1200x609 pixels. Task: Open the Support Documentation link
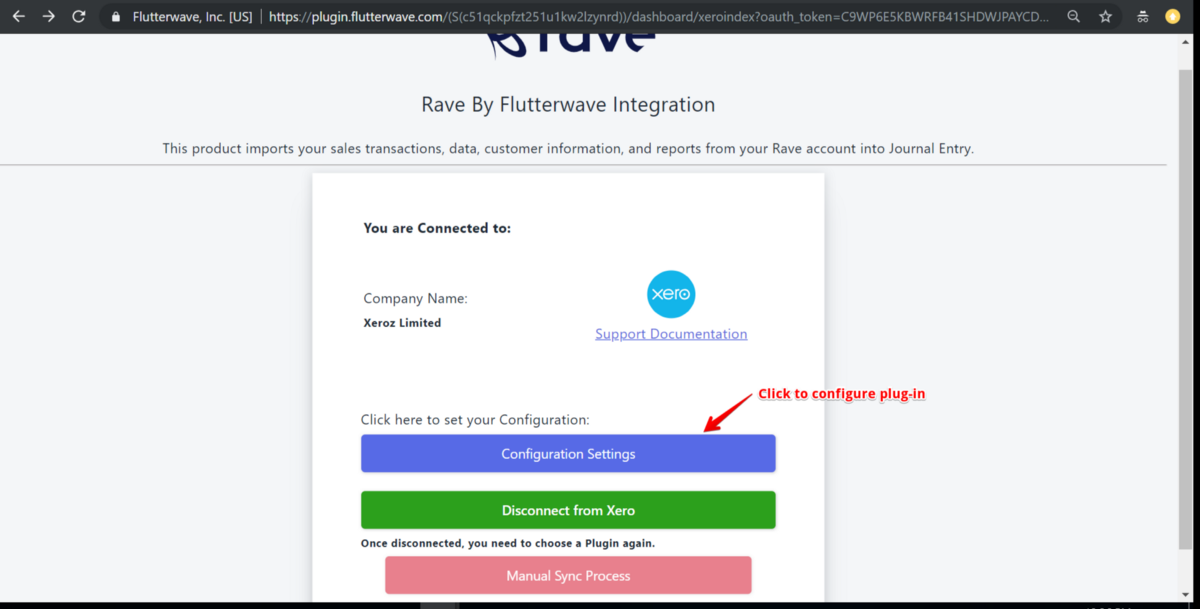671,334
